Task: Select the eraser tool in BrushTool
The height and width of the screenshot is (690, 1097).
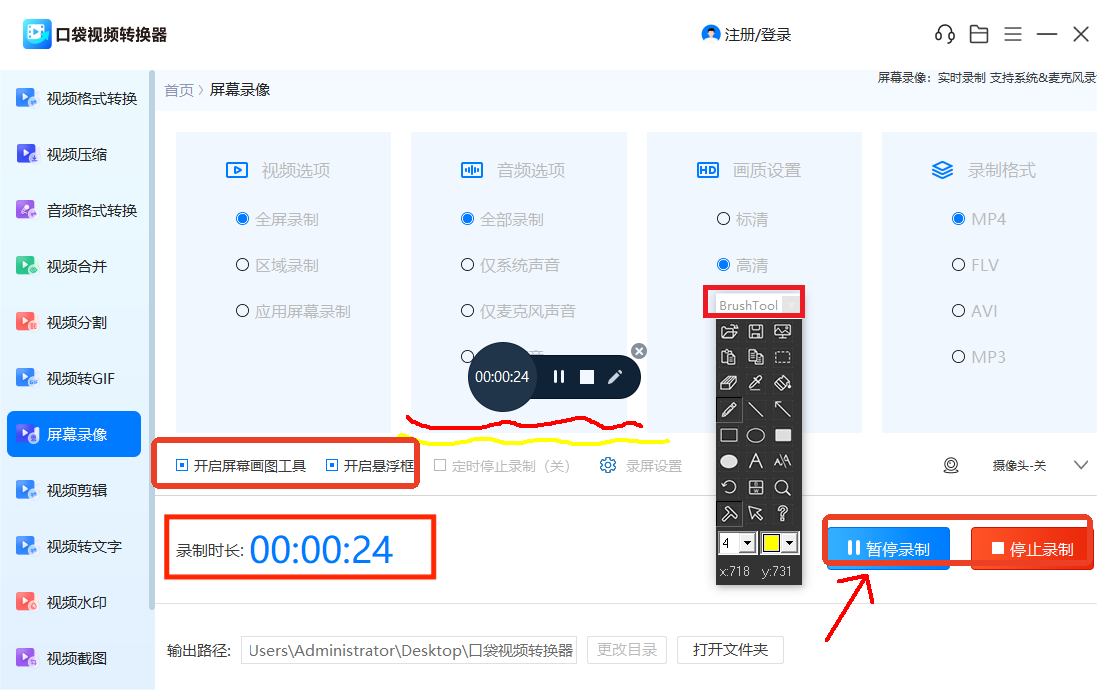Action: [x=729, y=383]
